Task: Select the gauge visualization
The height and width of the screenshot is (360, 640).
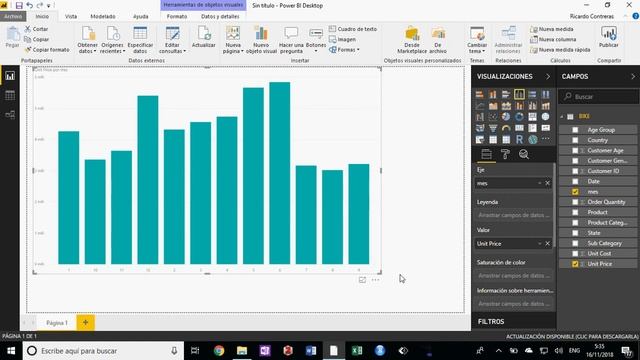Action: point(506,128)
